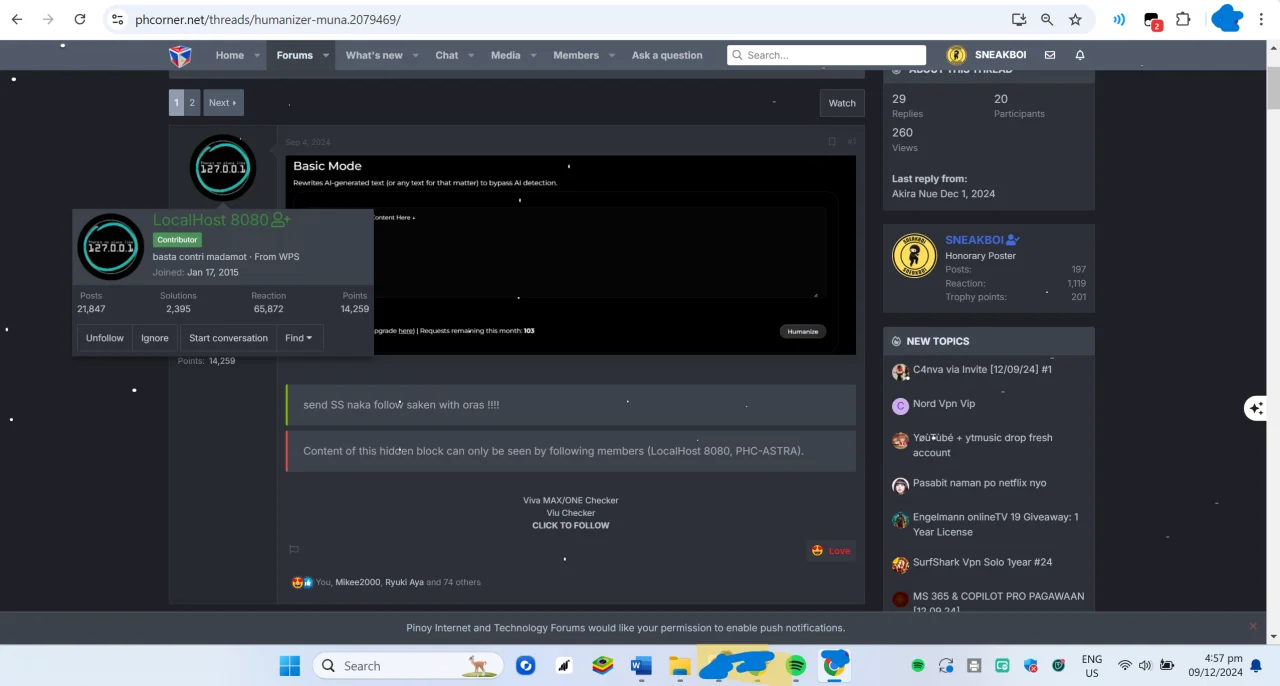Close the push notification permission banner
The width and height of the screenshot is (1280, 686).
tap(1253, 626)
